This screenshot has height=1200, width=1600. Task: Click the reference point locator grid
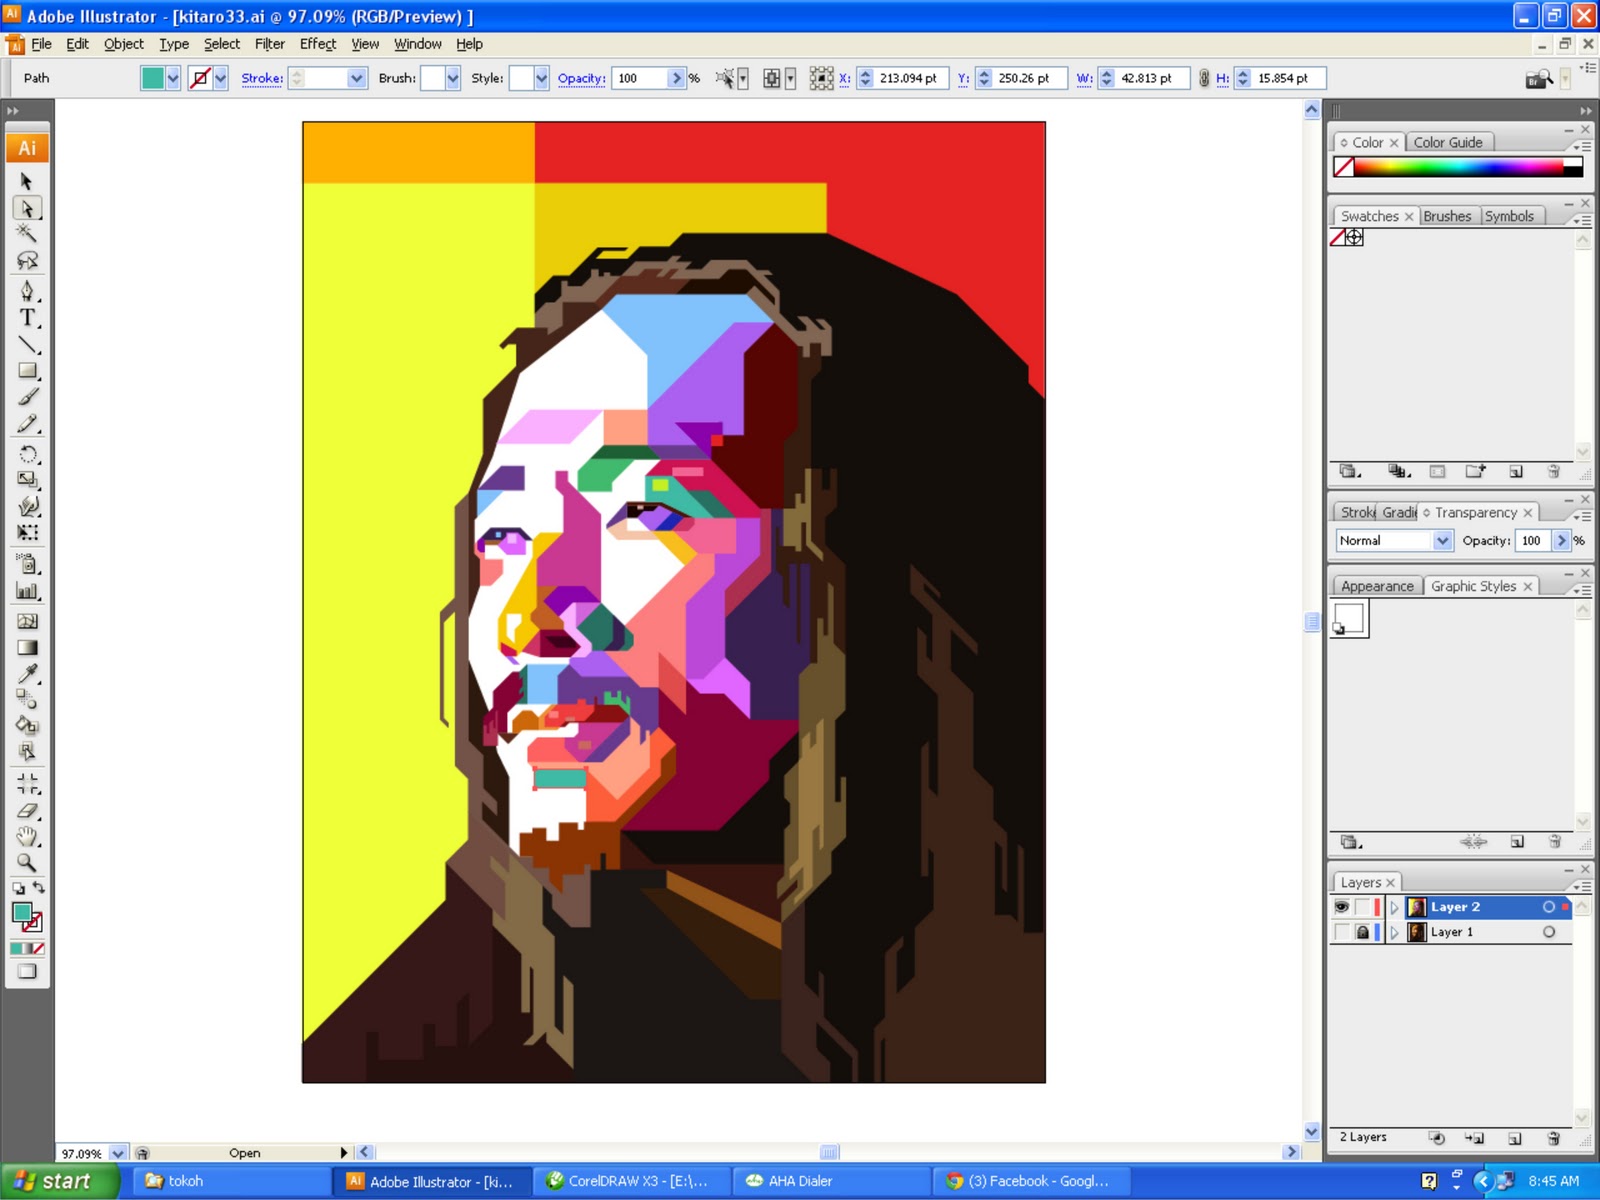821,78
